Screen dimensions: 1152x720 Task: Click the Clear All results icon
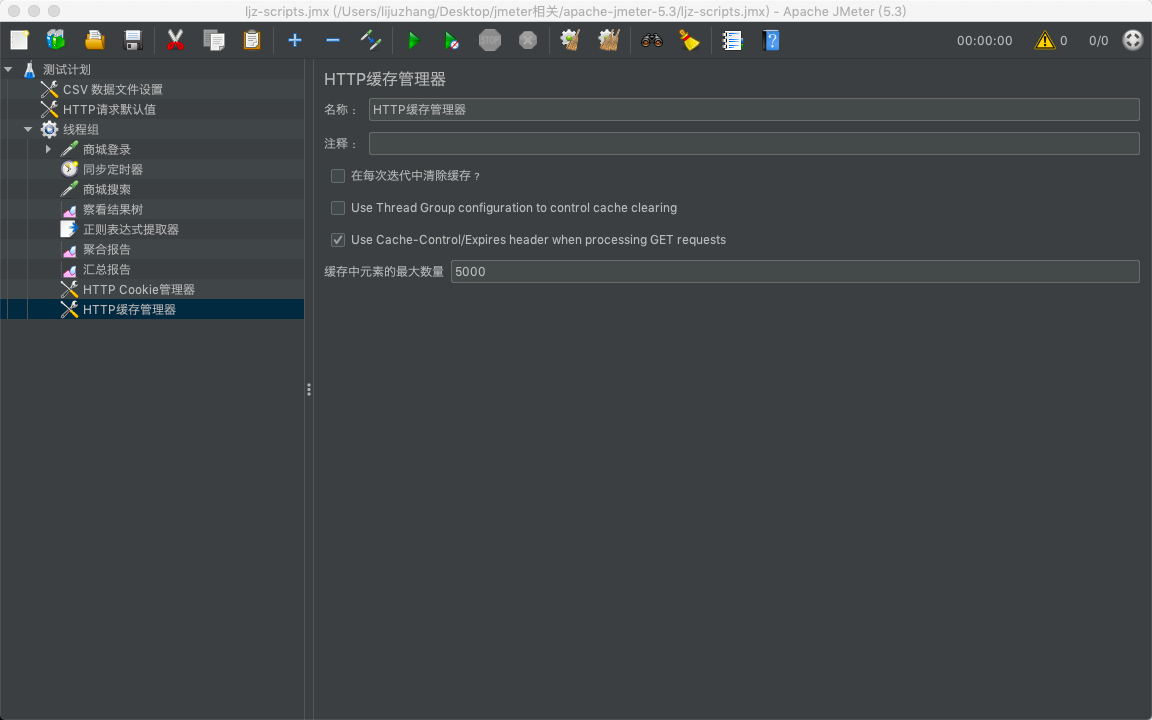(609, 40)
